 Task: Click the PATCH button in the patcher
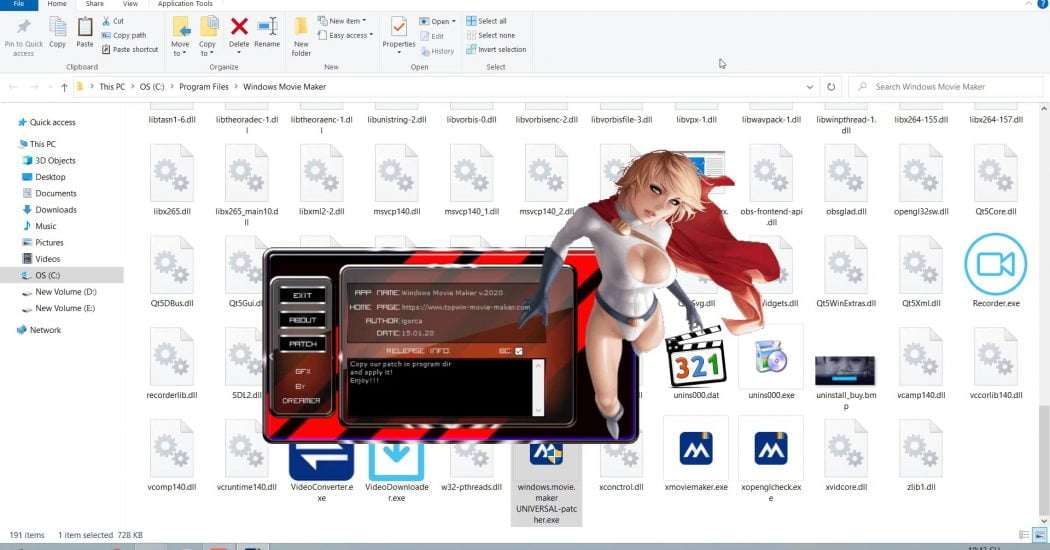pyautogui.click(x=303, y=344)
